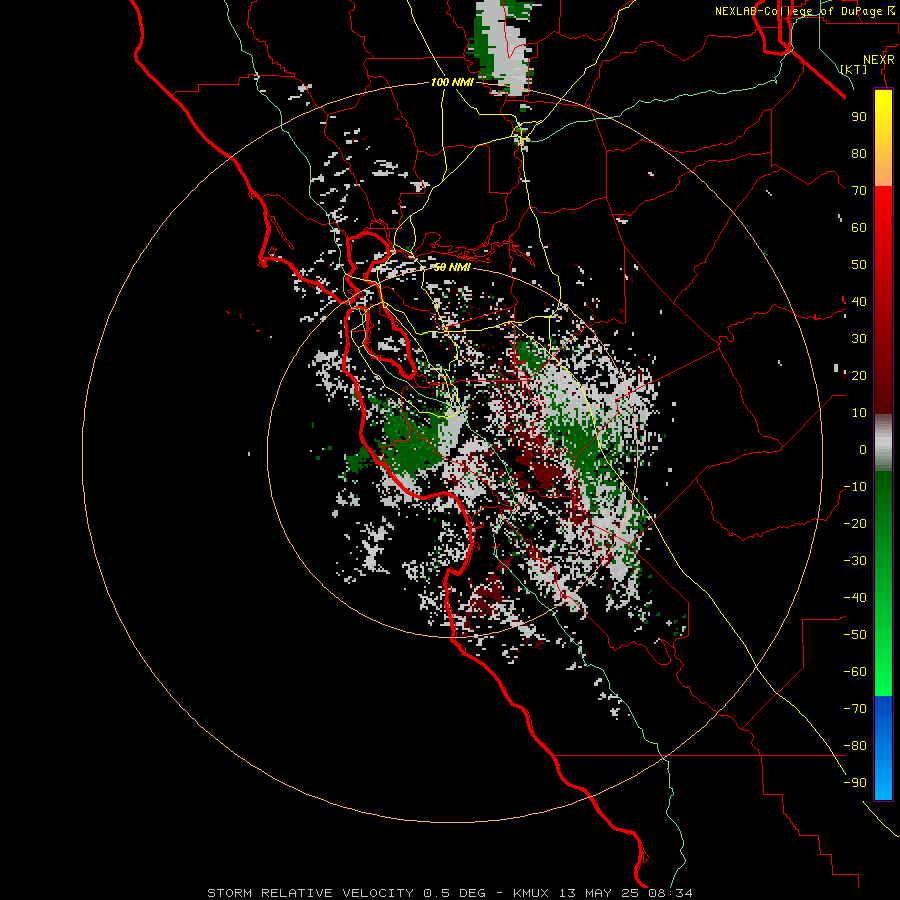The image size is (900, 900).
Task: Click the -70 label on the color scale
Action: tap(855, 709)
